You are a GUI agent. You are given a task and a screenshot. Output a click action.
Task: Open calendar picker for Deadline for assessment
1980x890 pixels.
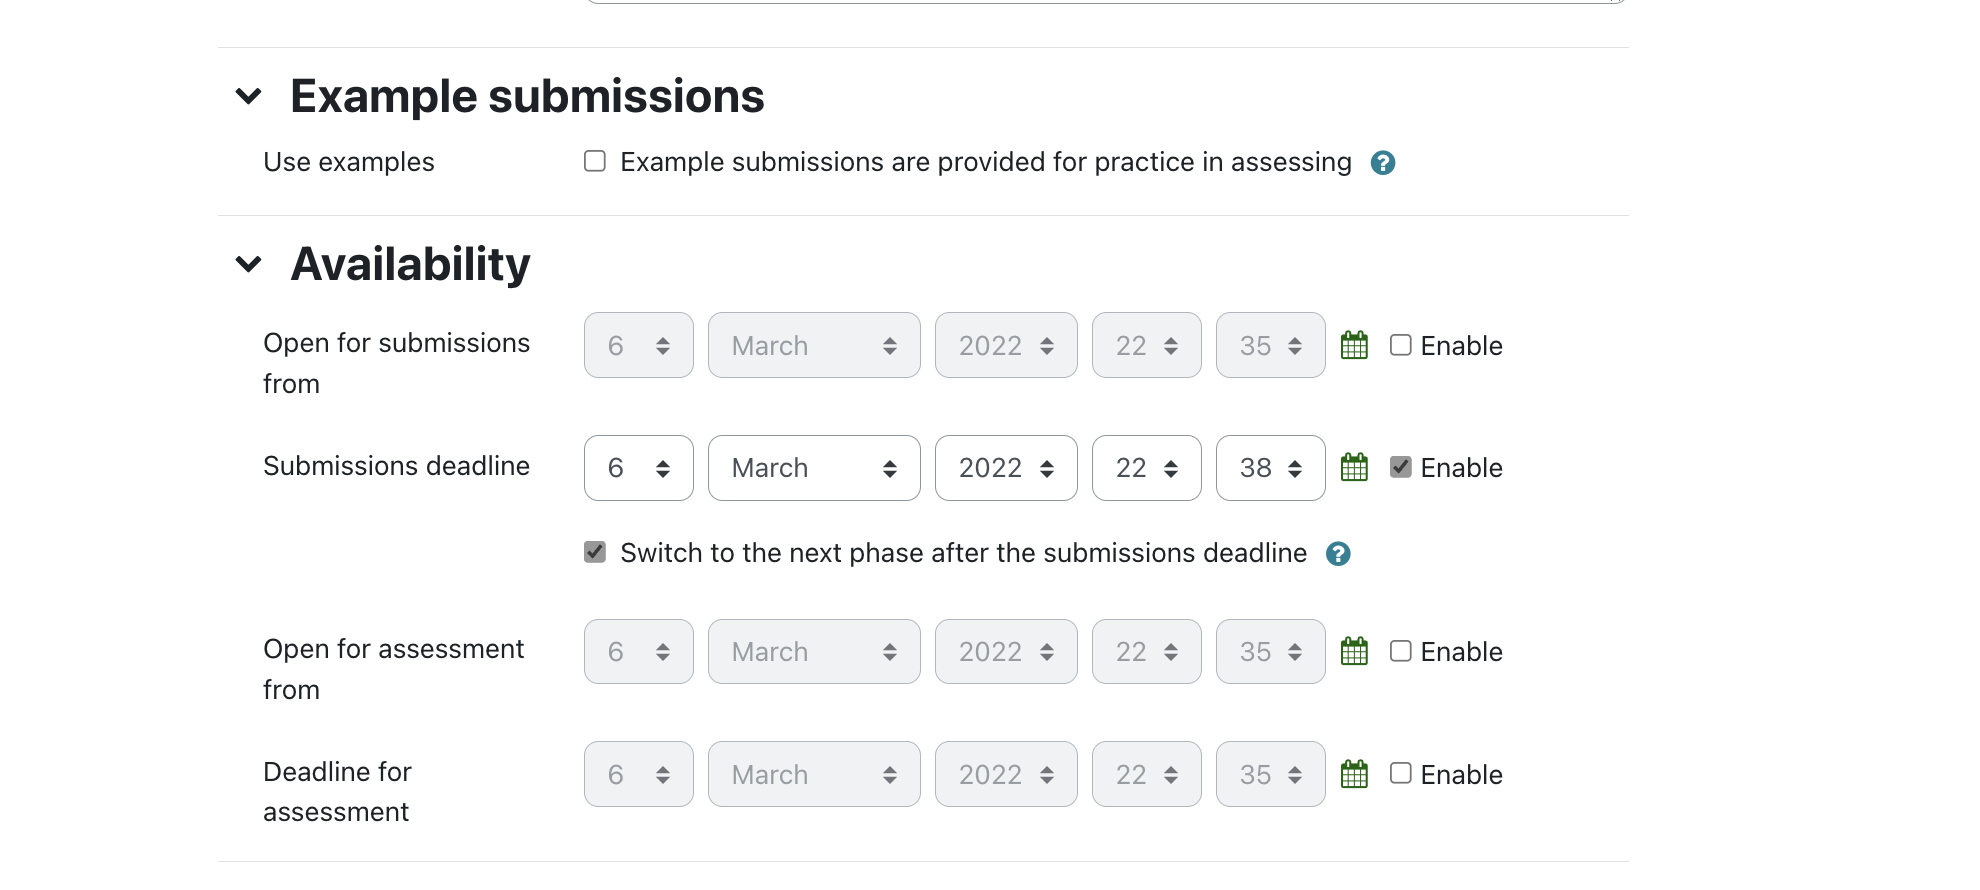1354,774
